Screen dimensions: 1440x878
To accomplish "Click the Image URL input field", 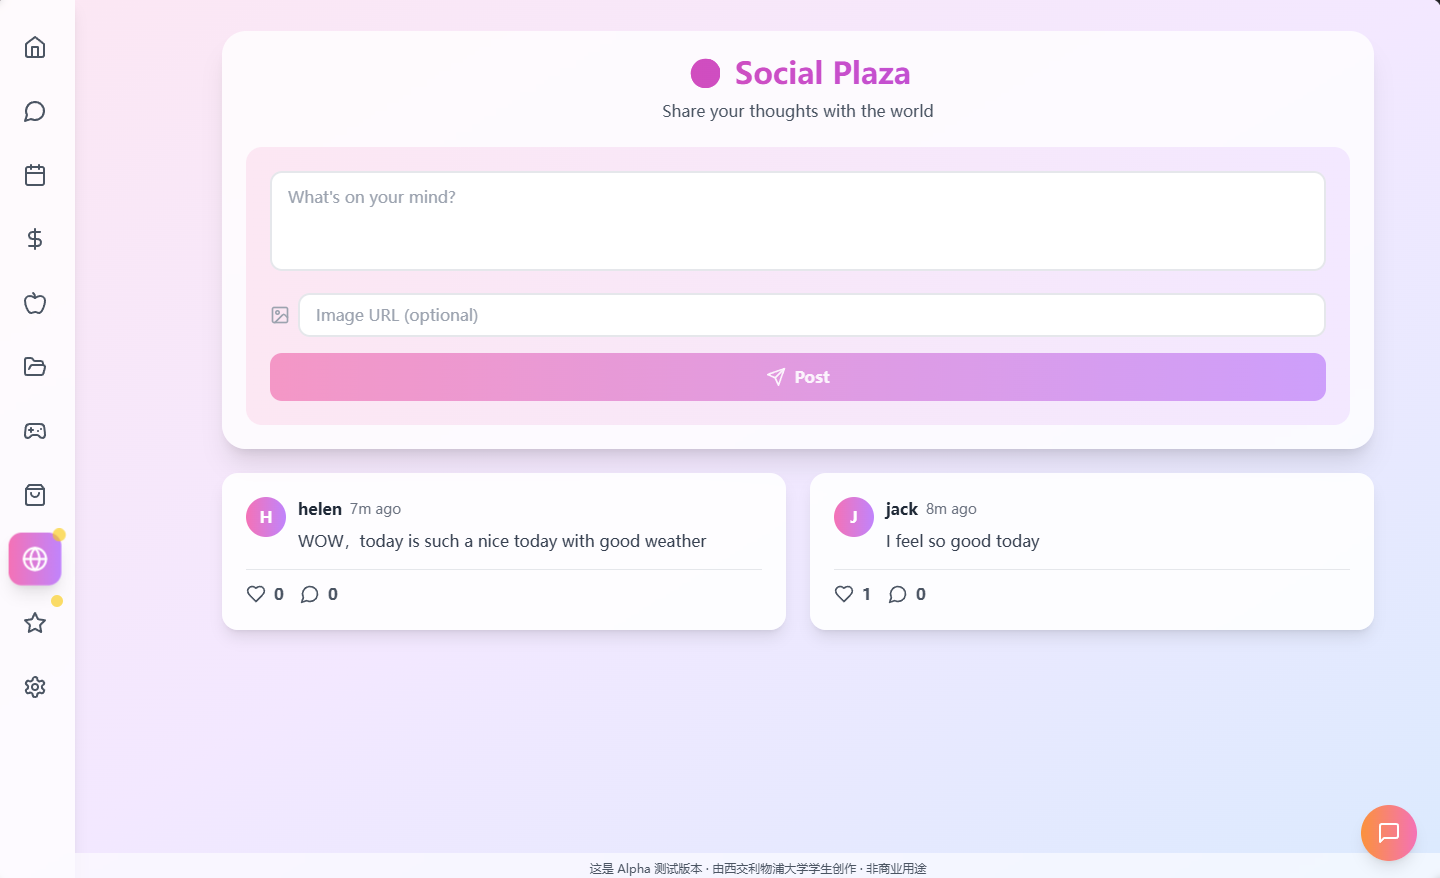I will [x=811, y=315].
